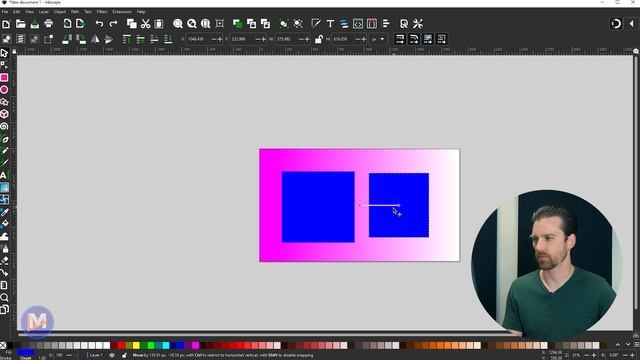This screenshot has width=640, height=360.
Task: Click the Import icon
Action: tap(67, 24)
